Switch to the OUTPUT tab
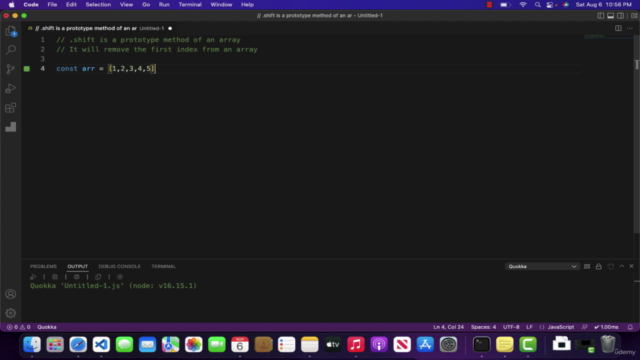Image resolution: width=640 pixels, height=360 pixels. (x=78, y=267)
